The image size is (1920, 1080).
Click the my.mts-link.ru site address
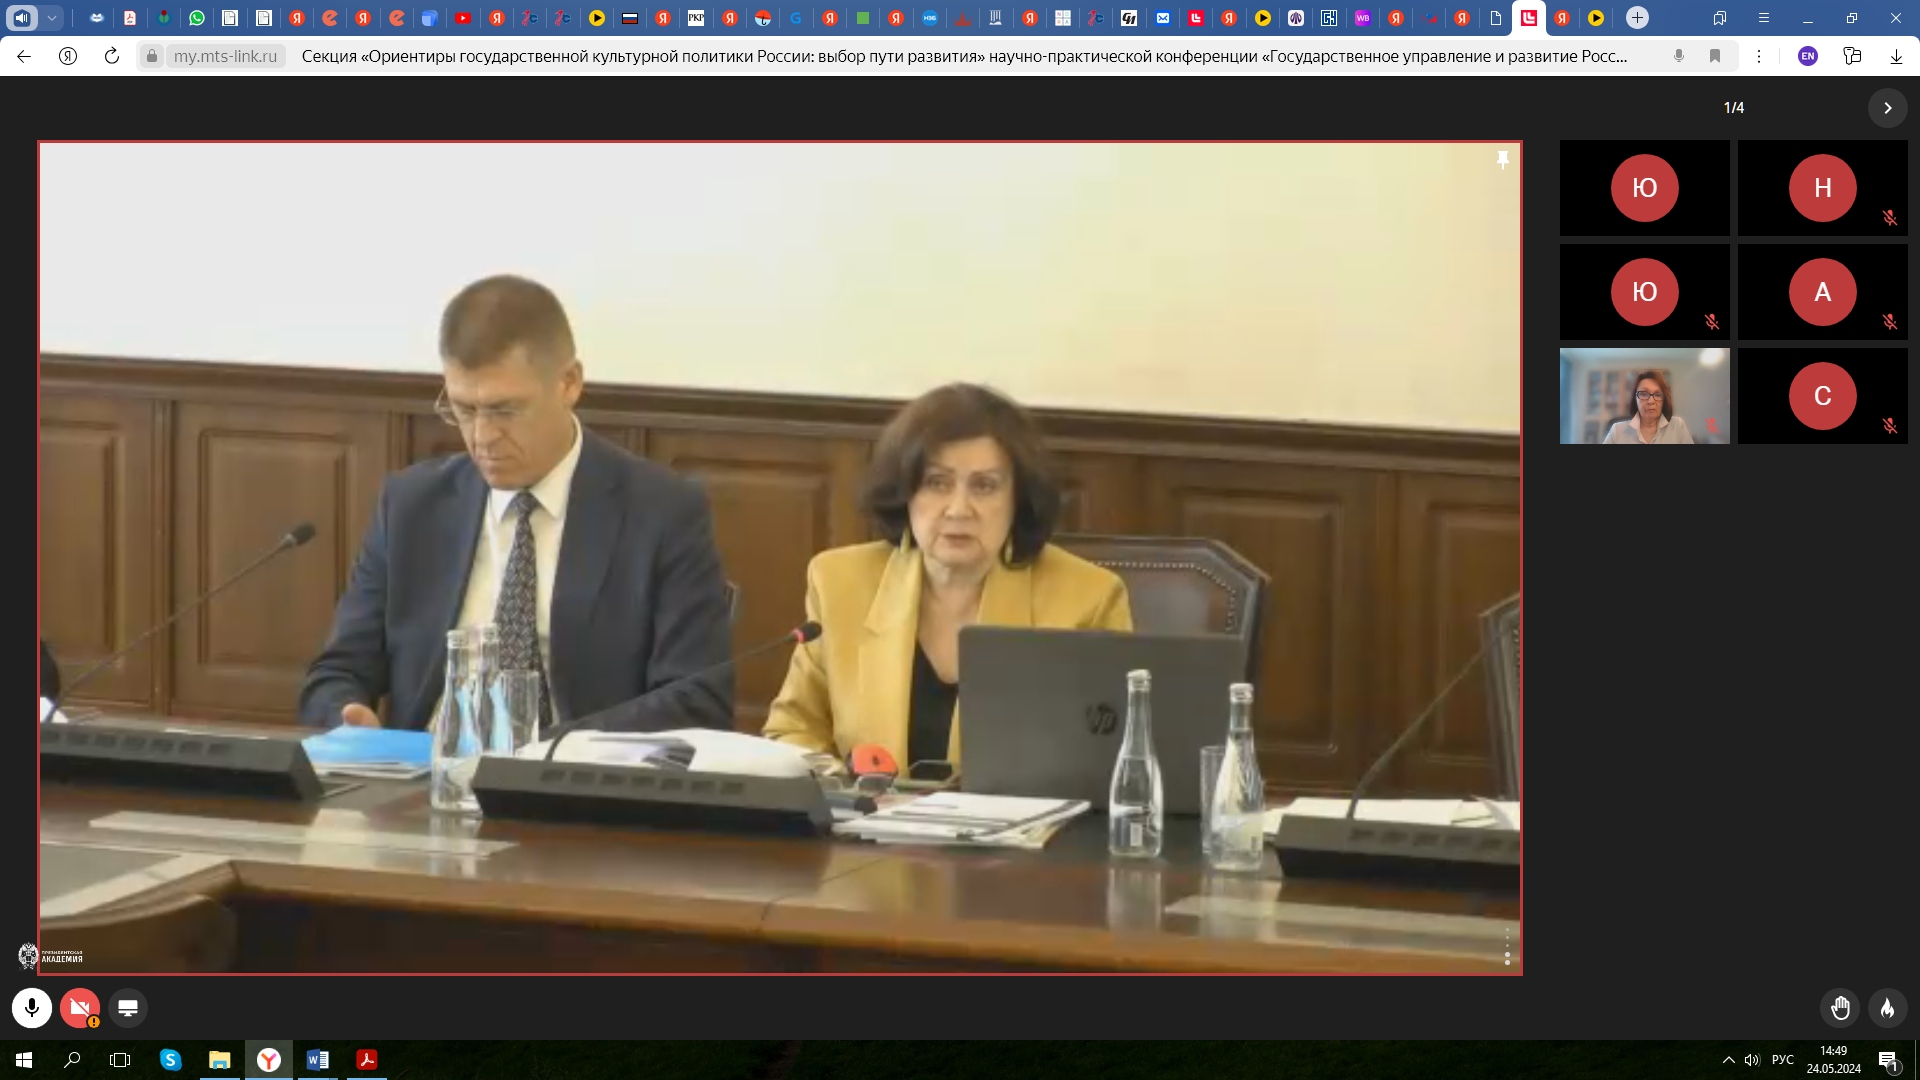pos(225,56)
